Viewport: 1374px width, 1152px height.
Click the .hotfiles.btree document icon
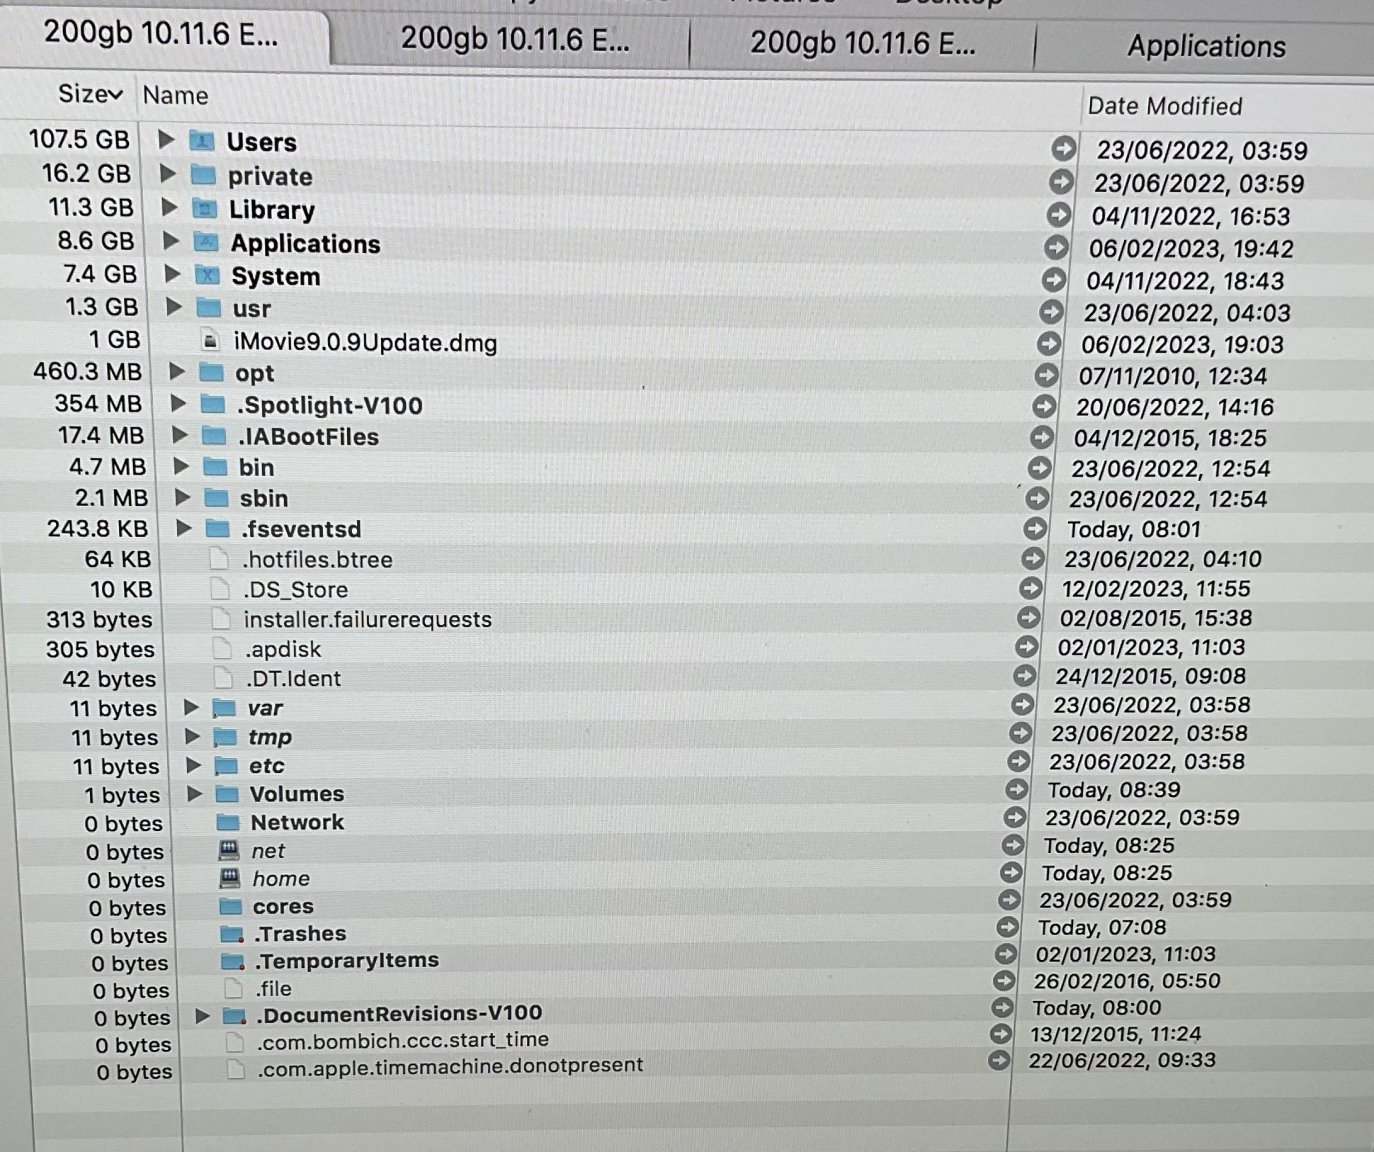coord(219,559)
